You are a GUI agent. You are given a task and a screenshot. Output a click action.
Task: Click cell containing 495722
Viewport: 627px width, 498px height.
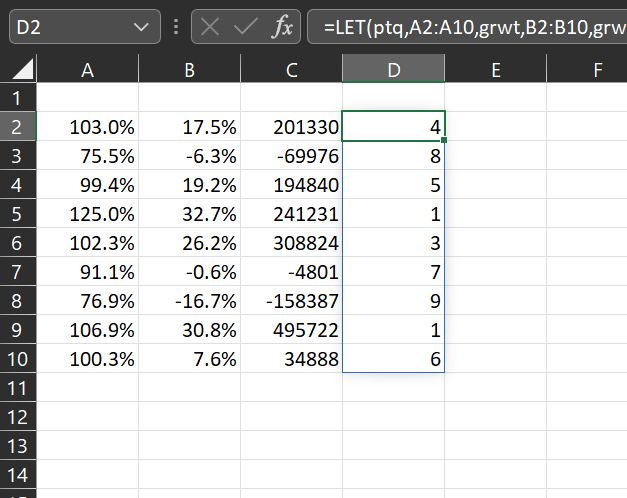pyautogui.click(x=292, y=329)
